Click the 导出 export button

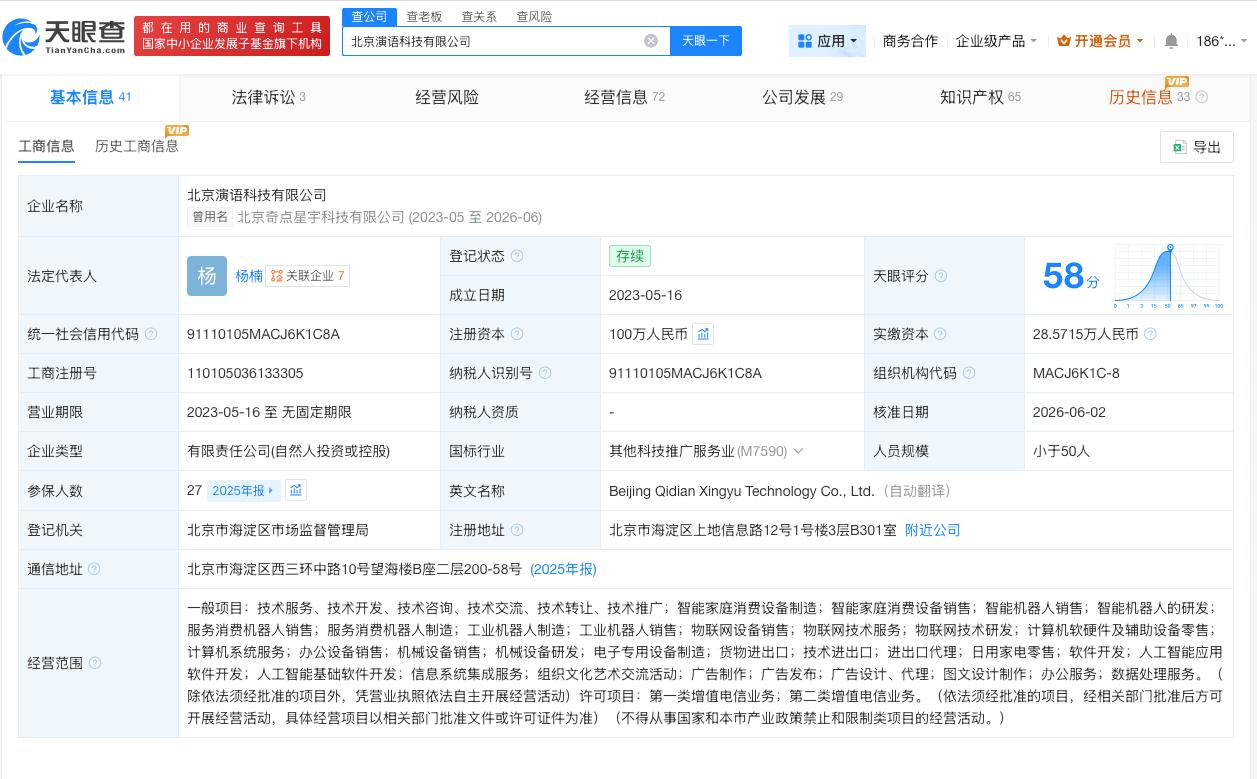tap(1196, 147)
